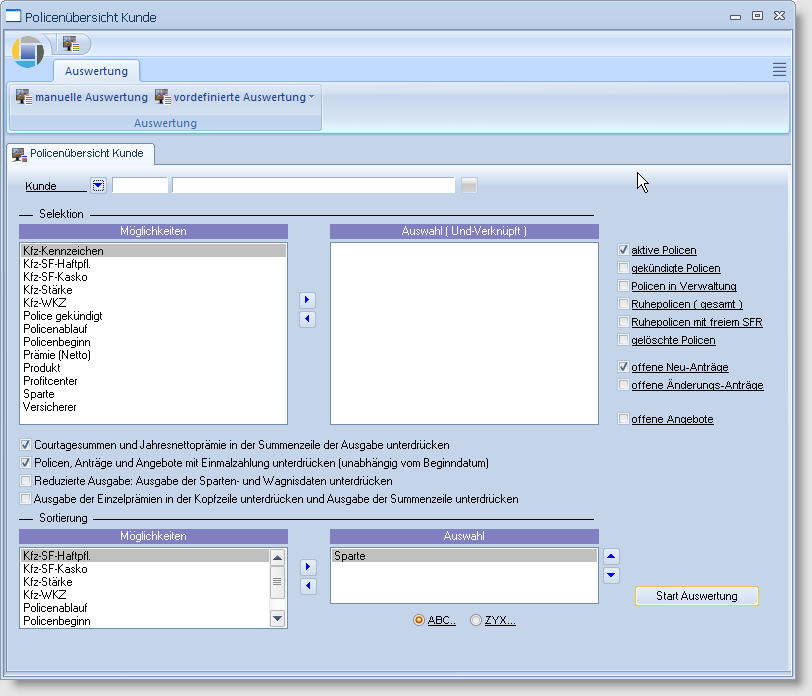The height and width of the screenshot is (696, 812).
Task: Select the Policenübersicht Kunde document tab
Action: click(78, 153)
